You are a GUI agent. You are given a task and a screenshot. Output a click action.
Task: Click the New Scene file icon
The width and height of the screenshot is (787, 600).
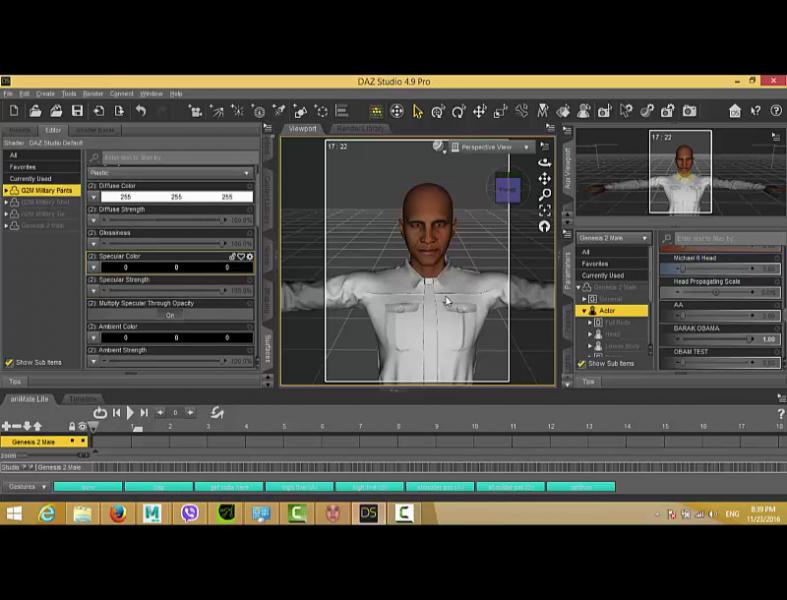tap(14, 111)
